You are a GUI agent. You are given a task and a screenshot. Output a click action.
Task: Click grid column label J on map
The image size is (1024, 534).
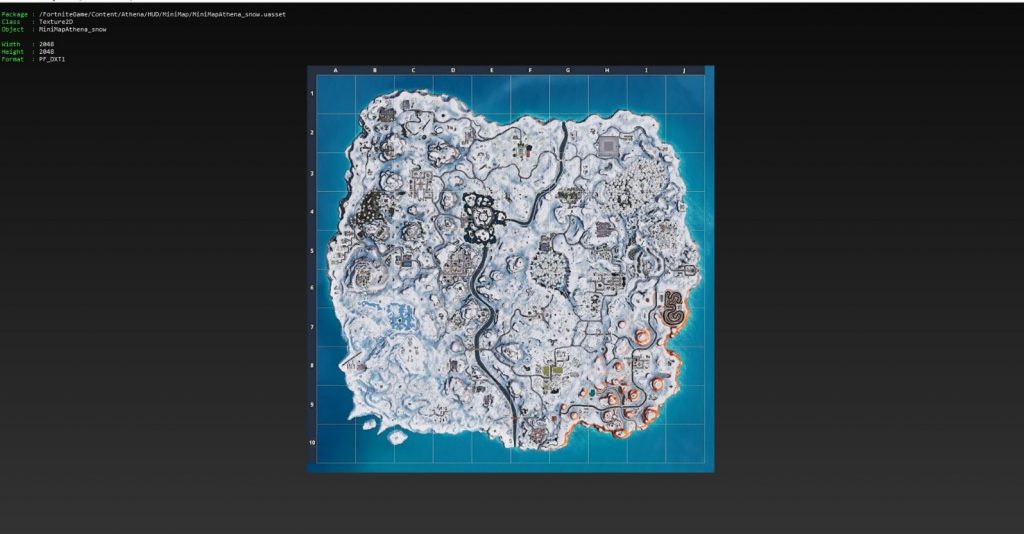pos(684,71)
